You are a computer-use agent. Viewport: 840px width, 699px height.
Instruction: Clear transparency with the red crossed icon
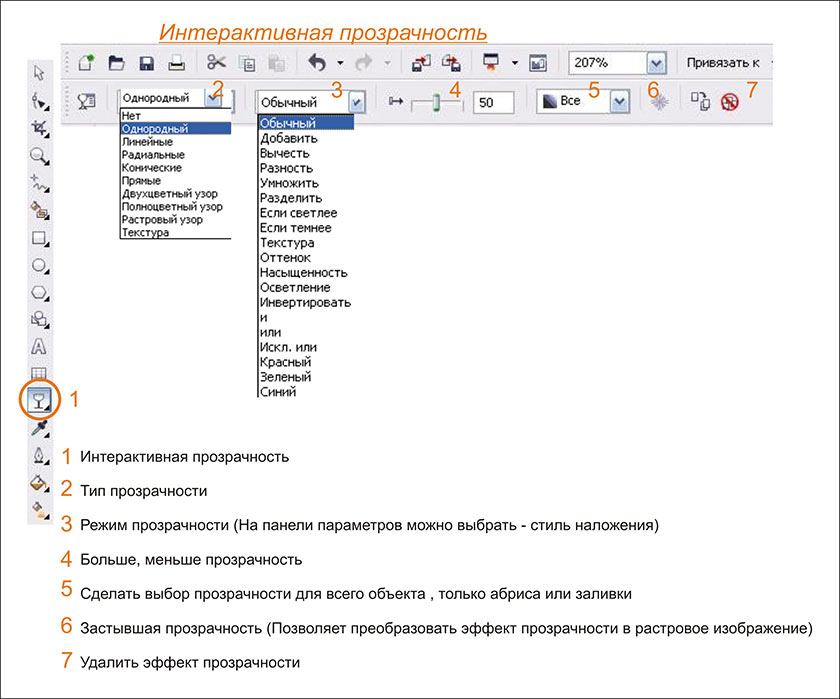(729, 102)
